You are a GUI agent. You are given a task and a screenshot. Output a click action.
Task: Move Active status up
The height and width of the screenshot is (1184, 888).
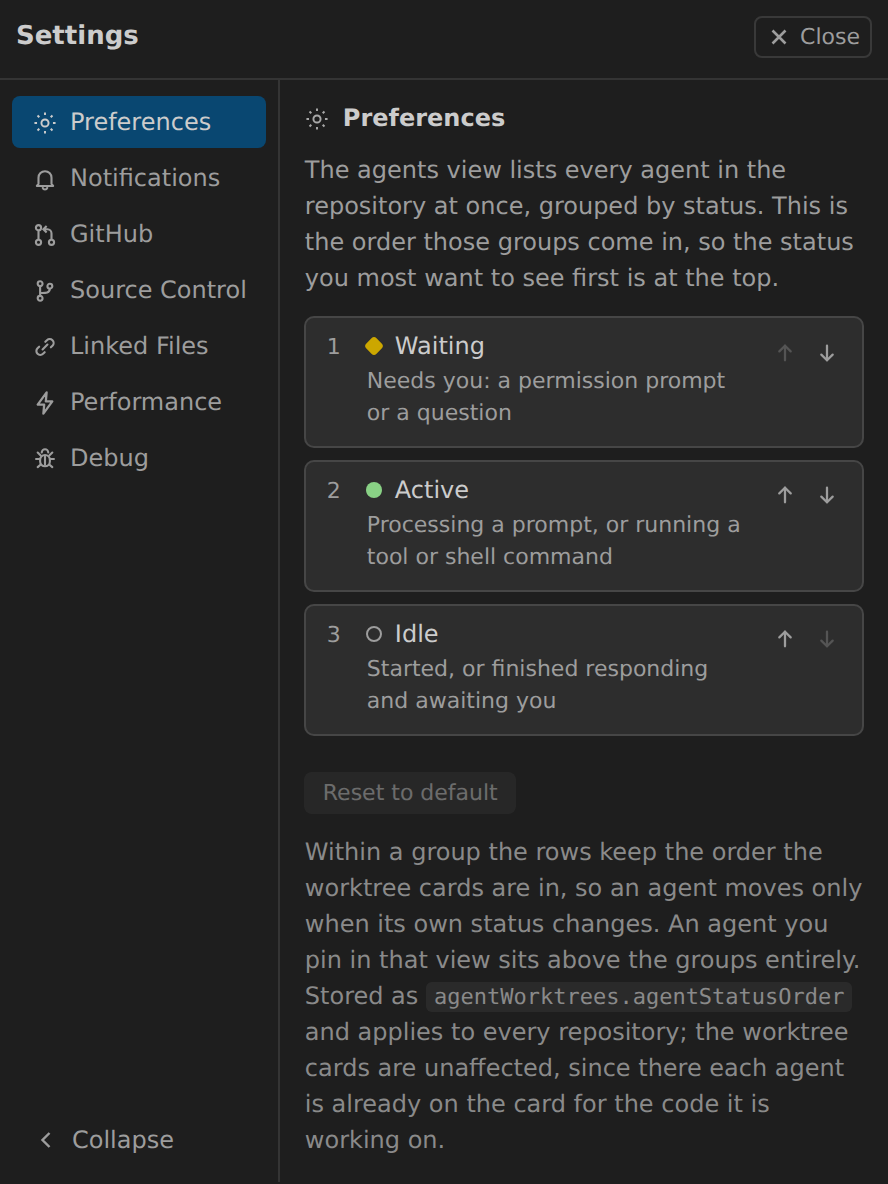pyautogui.click(x=785, y=495)
